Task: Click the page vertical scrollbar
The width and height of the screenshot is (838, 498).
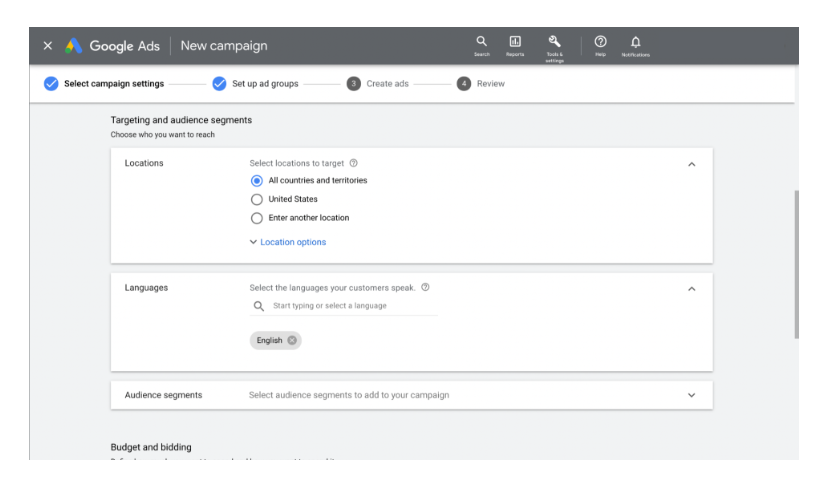Action: [796, 264]
